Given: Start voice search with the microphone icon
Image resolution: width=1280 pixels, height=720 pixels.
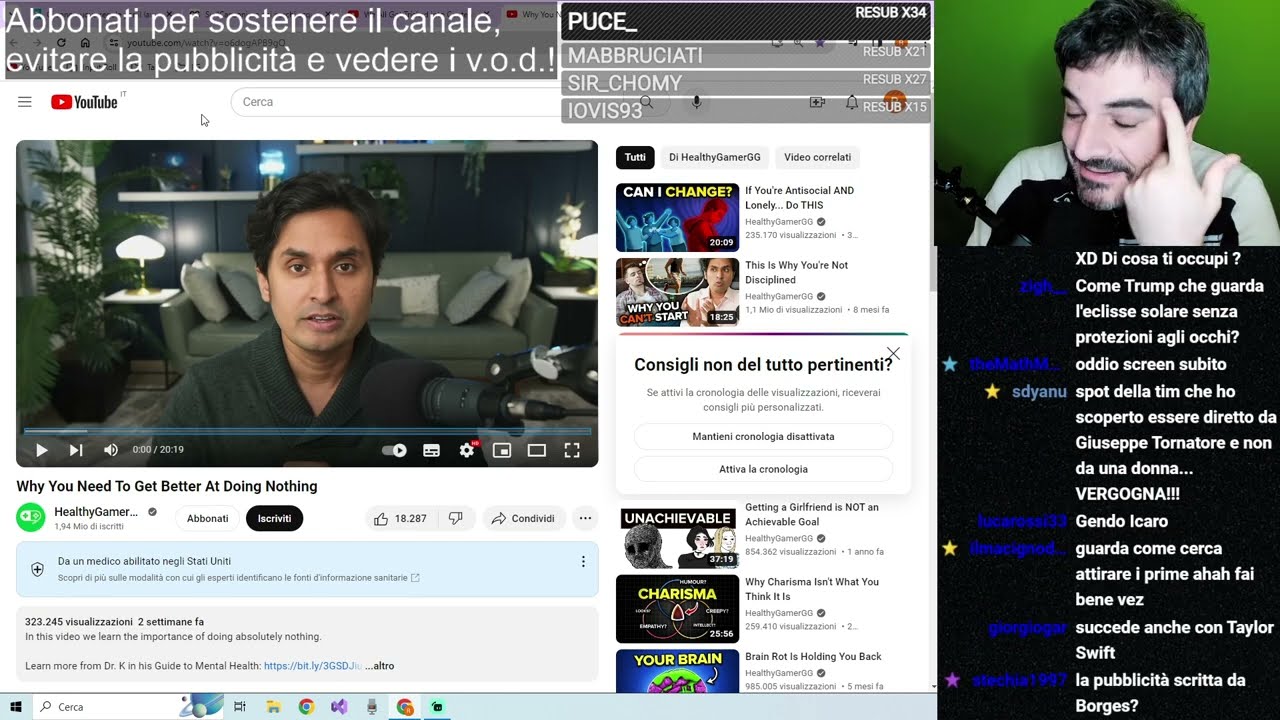Looking at the screenshot, I should pos(697,102).
